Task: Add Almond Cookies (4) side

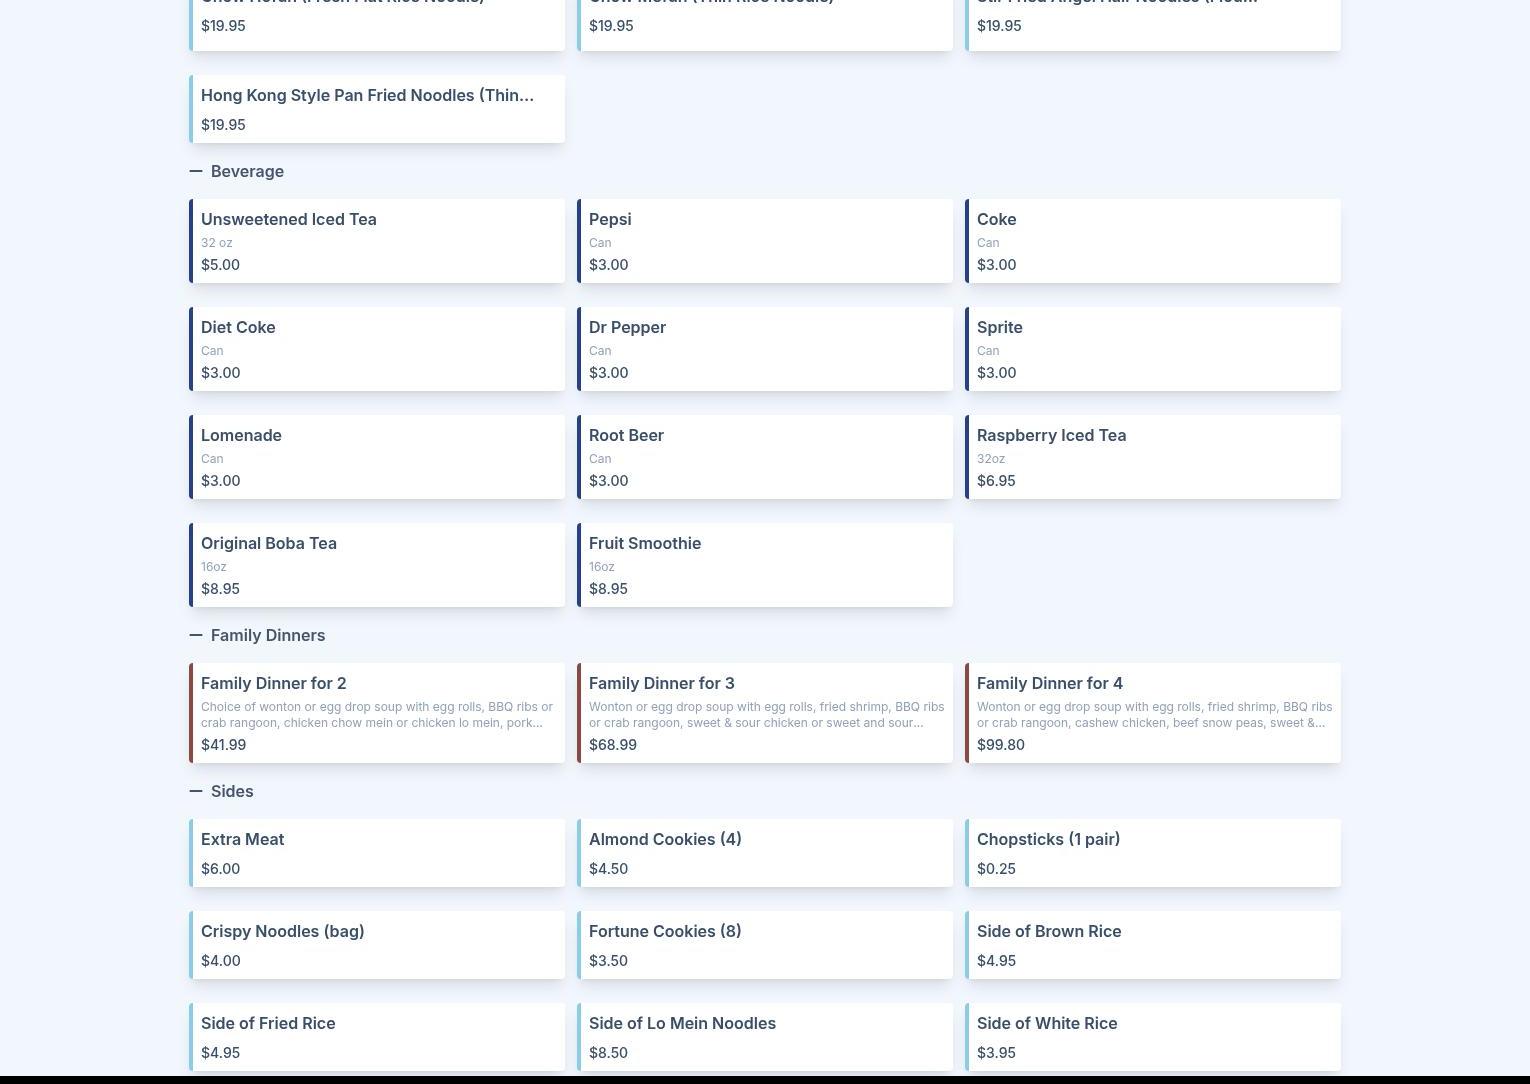Action: (765, 853)
